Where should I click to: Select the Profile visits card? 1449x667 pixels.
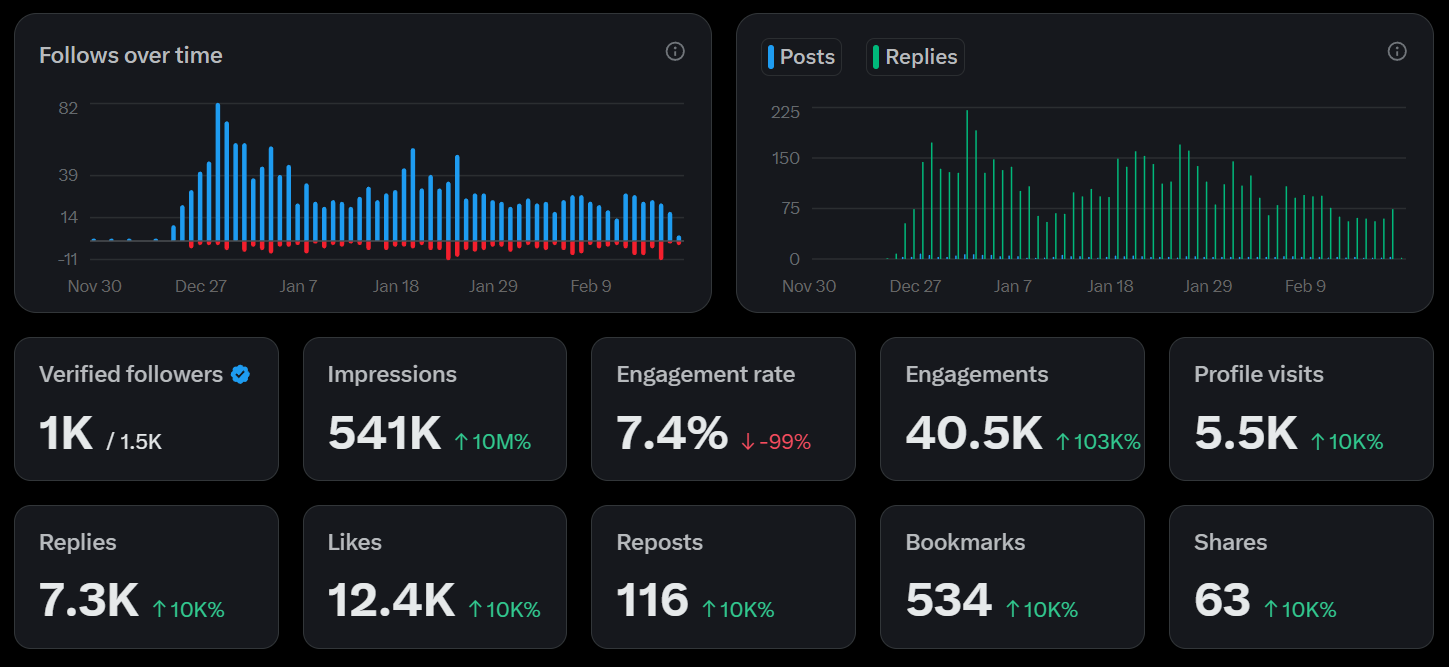click(x=1300, y=408)
